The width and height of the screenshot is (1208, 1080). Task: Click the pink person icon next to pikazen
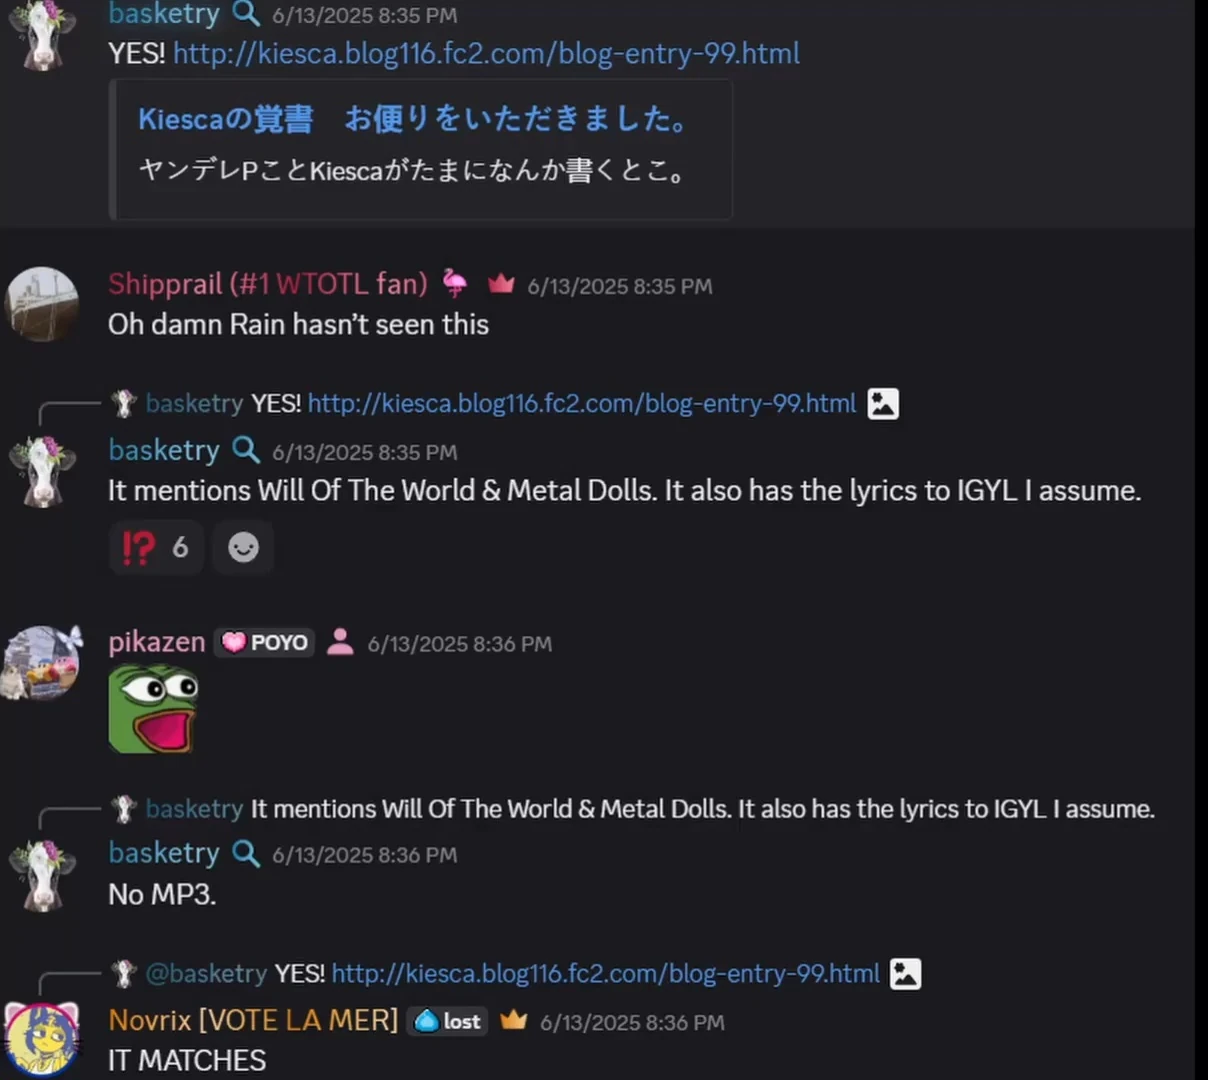click(x=340, y=642)
